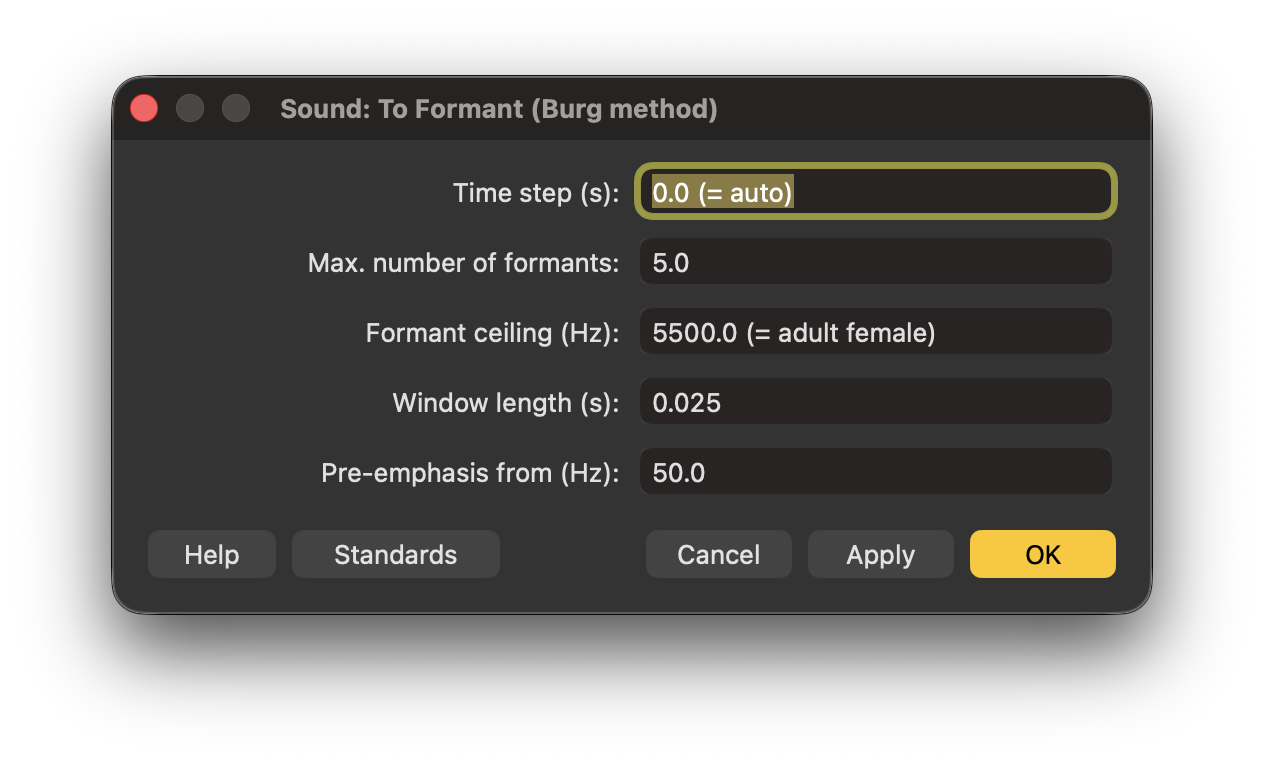Apply the formant settings
Screen dimensions: 1264x762
[x=880, y=554]
